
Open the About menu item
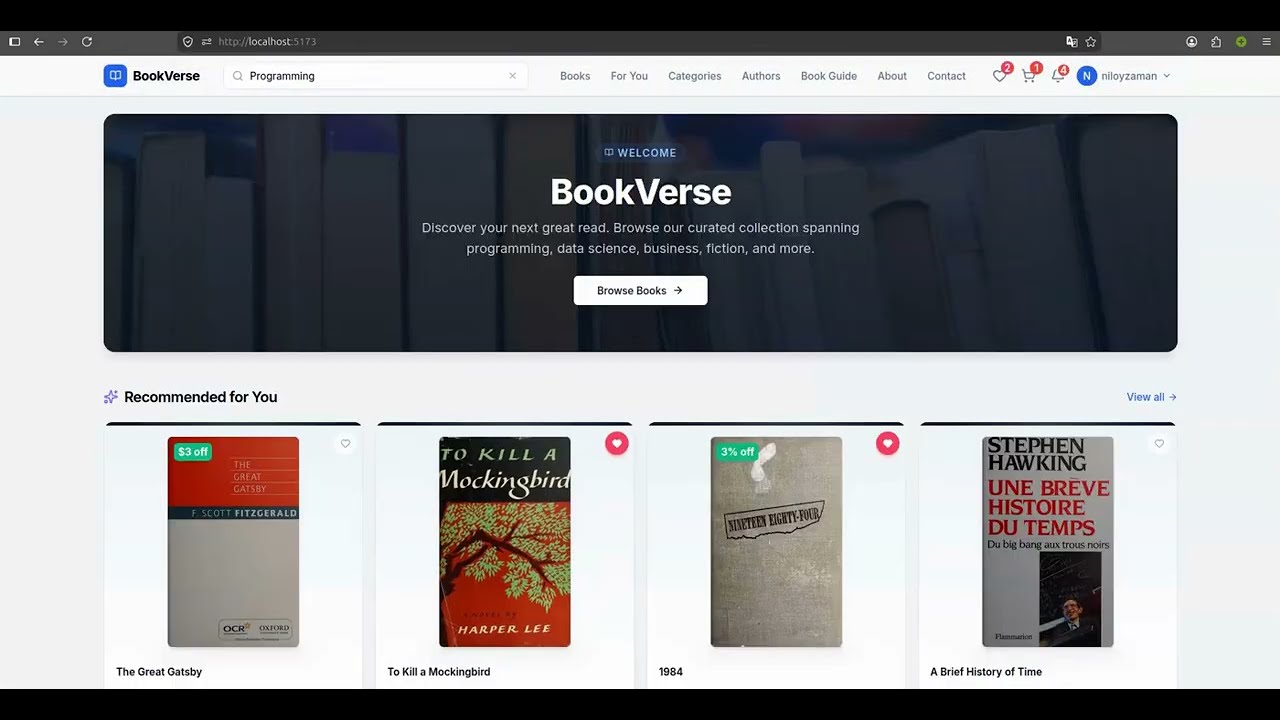(x=892, y=76)
